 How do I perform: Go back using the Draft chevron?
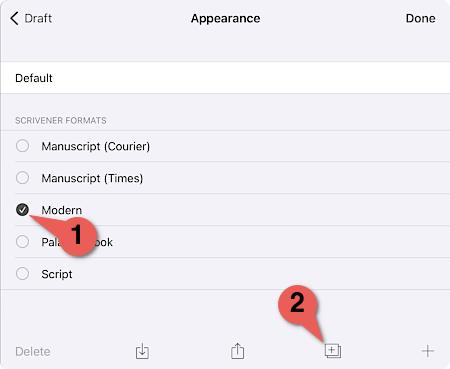(14, 18)
